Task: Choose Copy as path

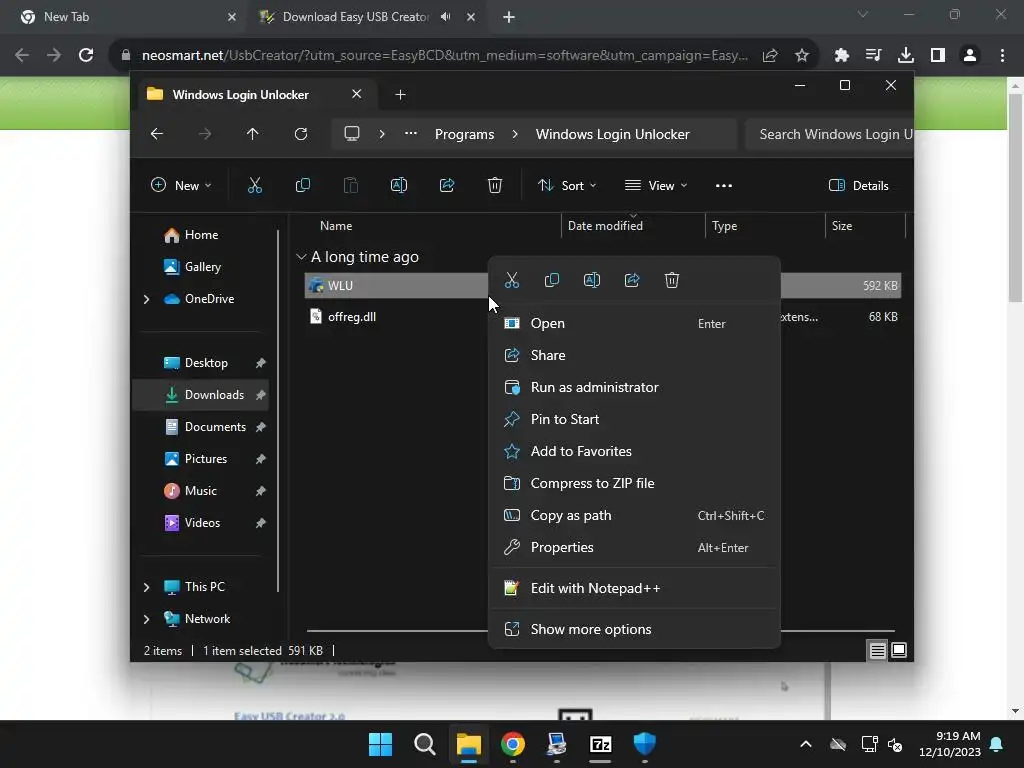Action: pyautogui.click(x=634, y=515)
